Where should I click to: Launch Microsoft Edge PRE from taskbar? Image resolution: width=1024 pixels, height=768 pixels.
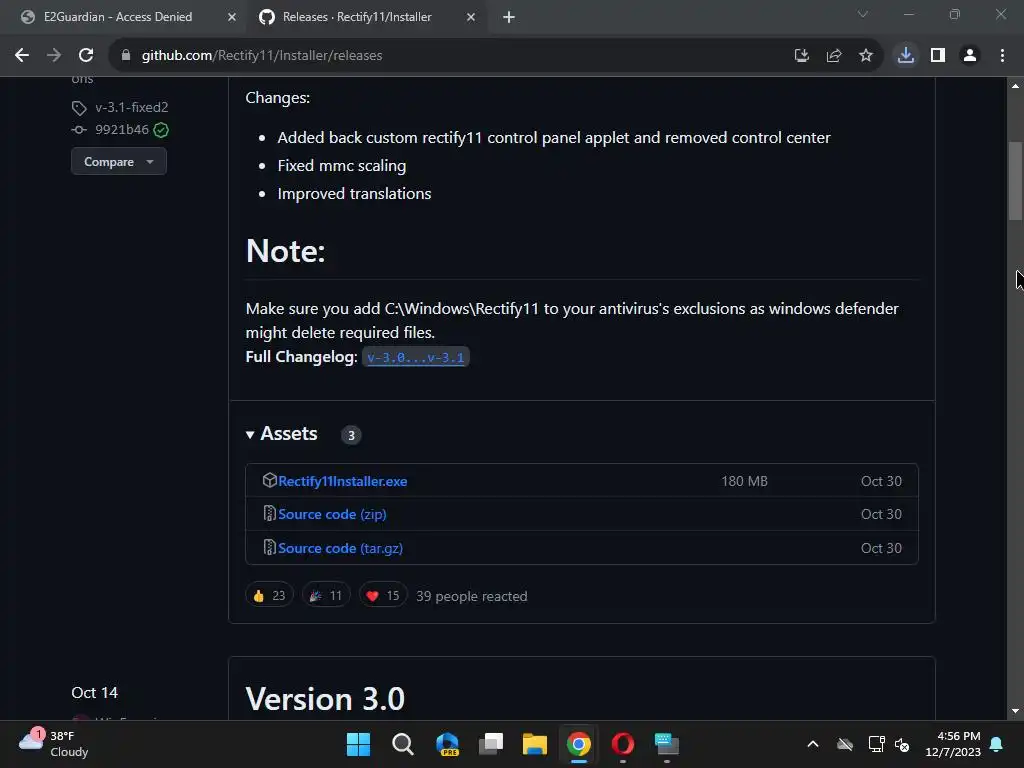coord(447,744)
